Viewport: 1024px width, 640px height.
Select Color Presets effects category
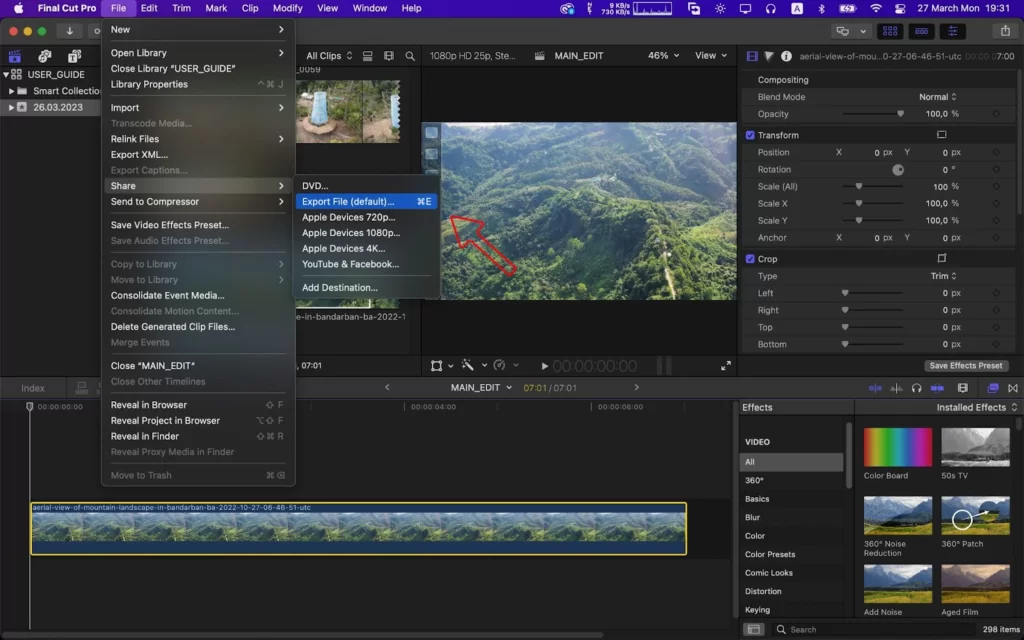791,554
